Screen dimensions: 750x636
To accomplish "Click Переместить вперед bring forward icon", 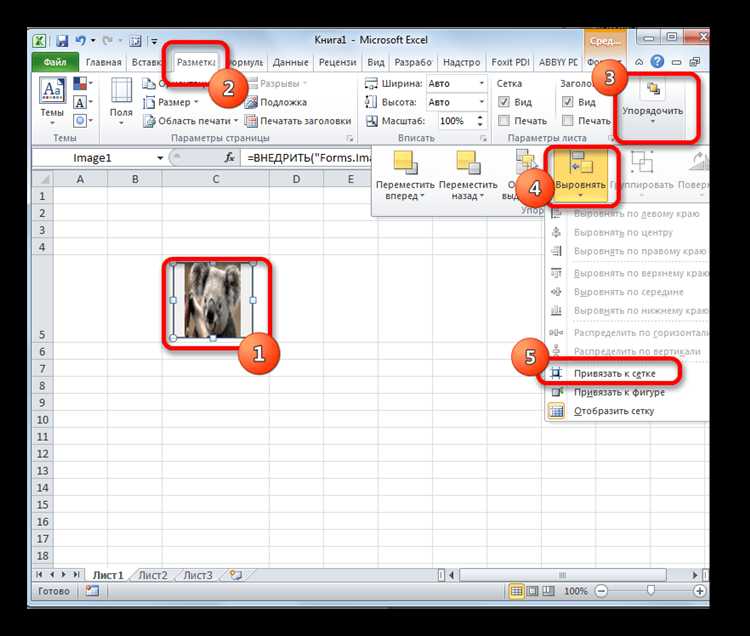I will coord(405,163).
